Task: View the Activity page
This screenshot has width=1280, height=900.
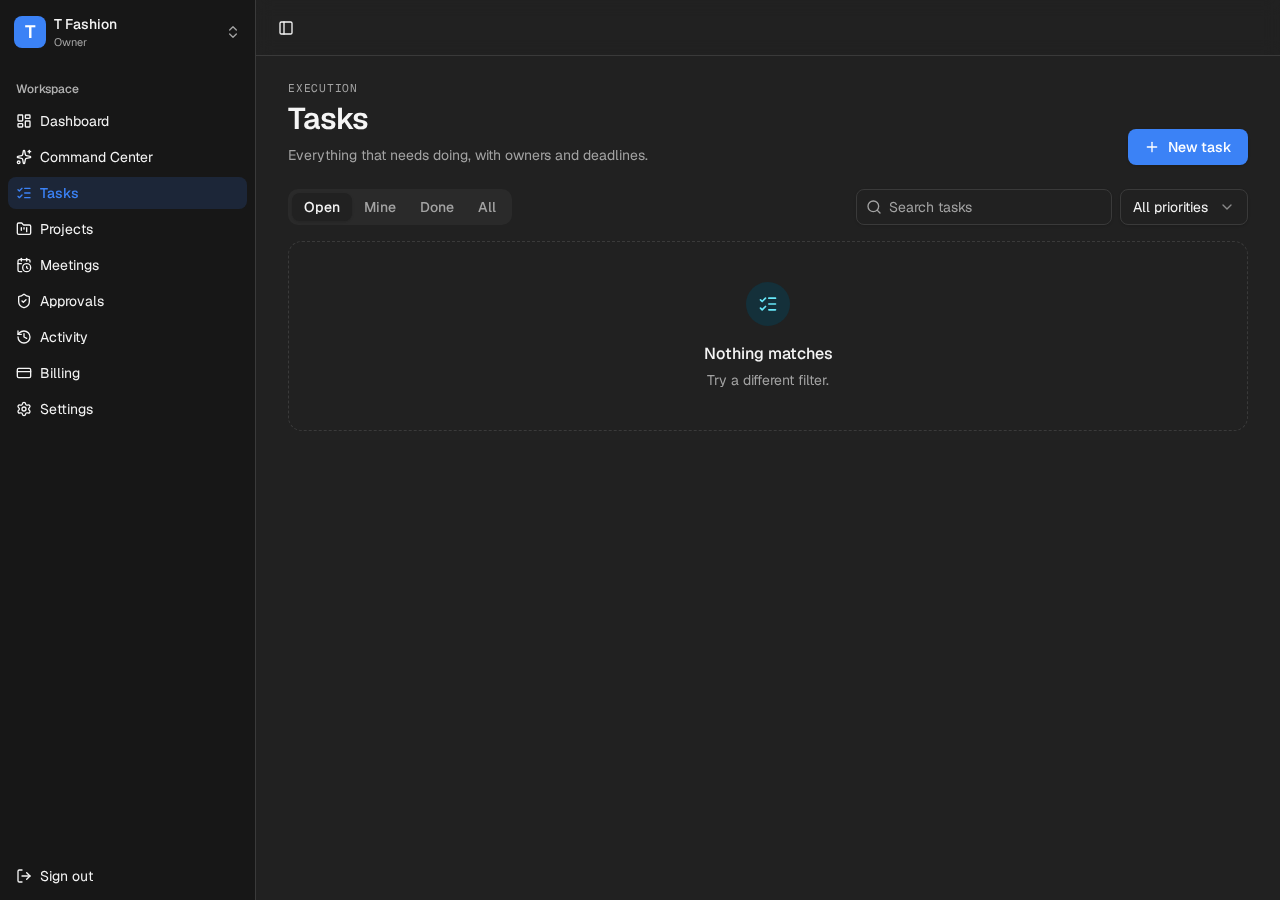Action: pos(127,337)
